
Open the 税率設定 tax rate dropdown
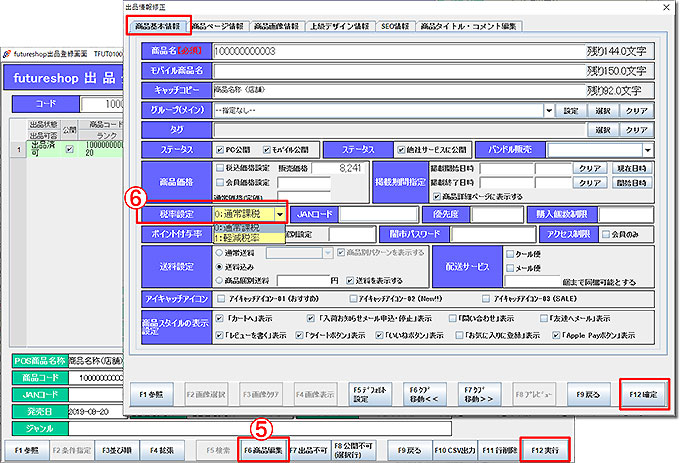(281, 214)
